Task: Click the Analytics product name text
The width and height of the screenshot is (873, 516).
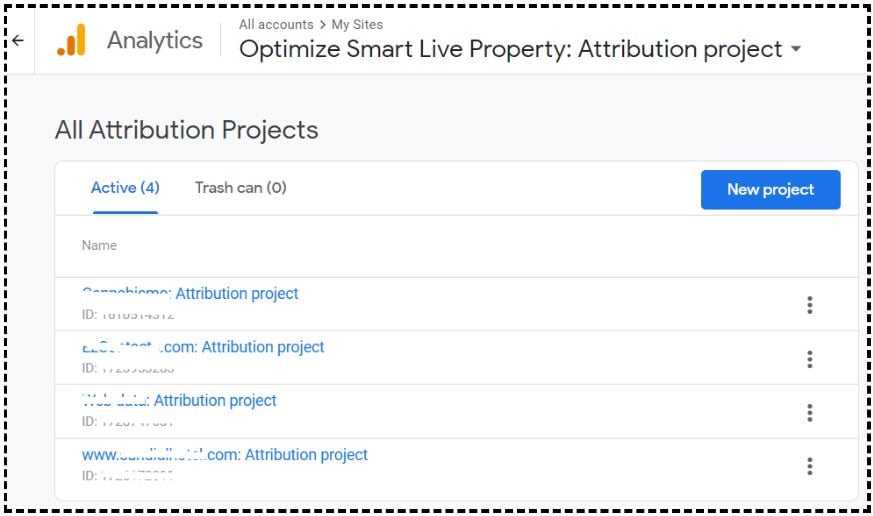Action: [155, 40]
